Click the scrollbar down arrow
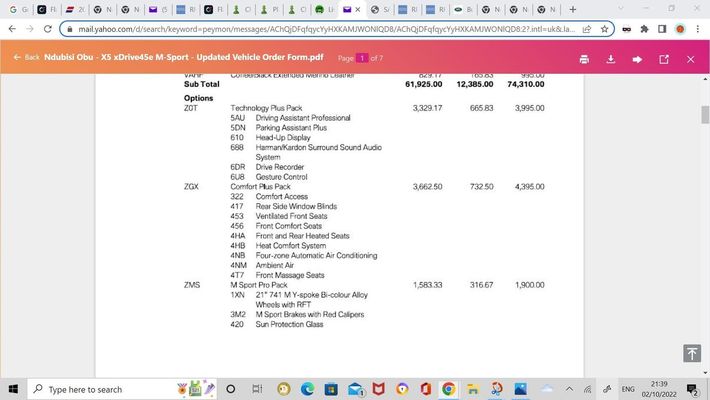The image size is (710, 400). (705, 372)
